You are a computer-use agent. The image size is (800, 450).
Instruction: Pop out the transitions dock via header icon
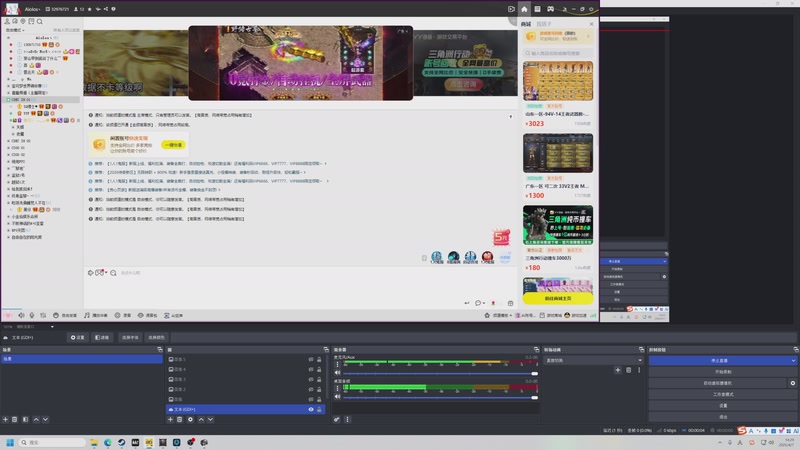[641, 349]
